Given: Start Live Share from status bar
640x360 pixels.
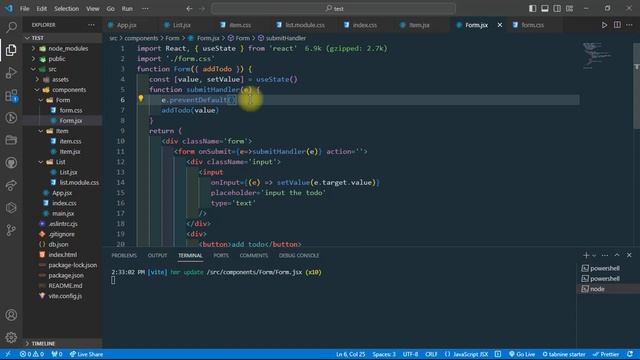Looking at the screenshot, I should coord(86,354).
